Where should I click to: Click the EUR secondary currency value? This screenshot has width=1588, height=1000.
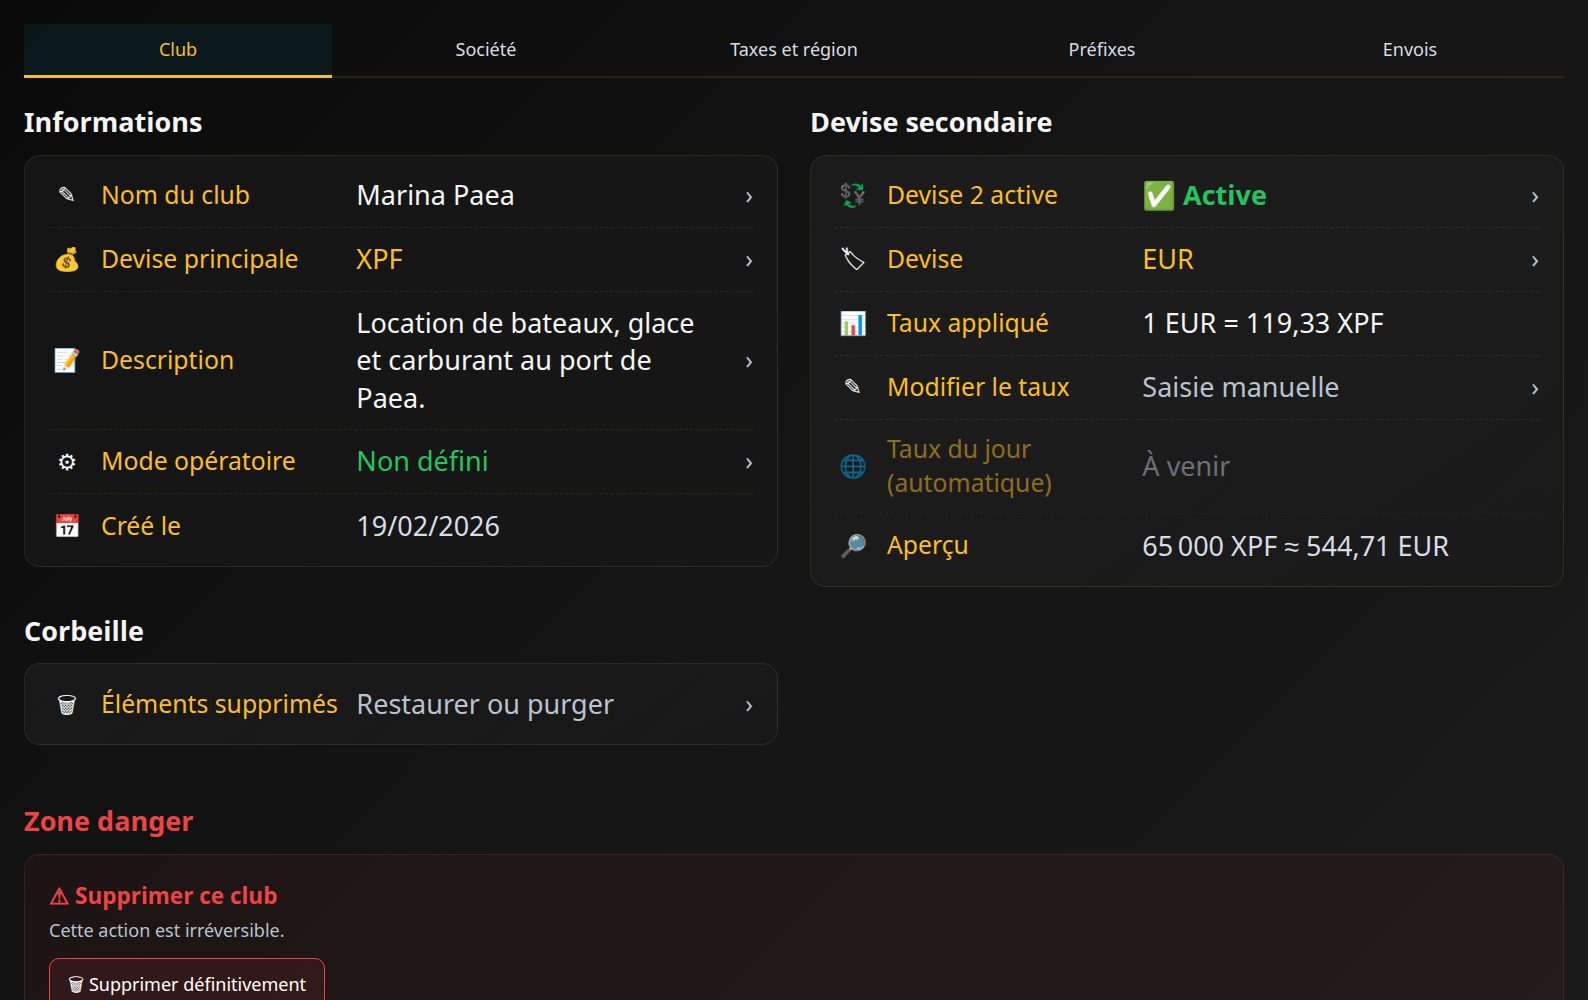(x=1168, y=260)
